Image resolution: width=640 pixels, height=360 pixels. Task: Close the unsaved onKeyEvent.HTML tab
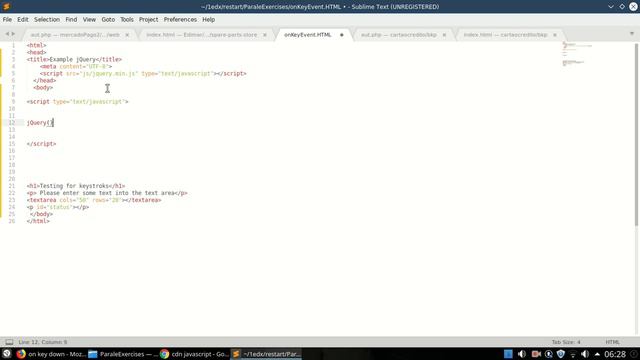342,35
